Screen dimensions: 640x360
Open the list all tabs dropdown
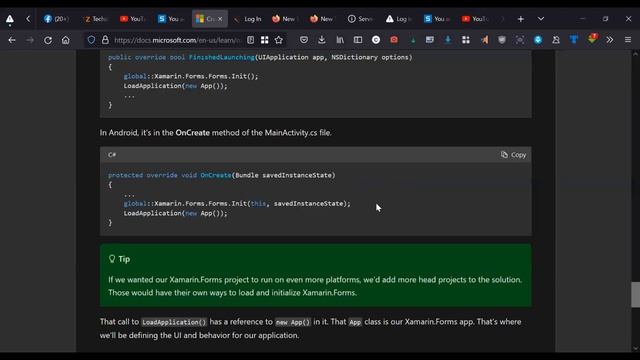tap(540, 19)
